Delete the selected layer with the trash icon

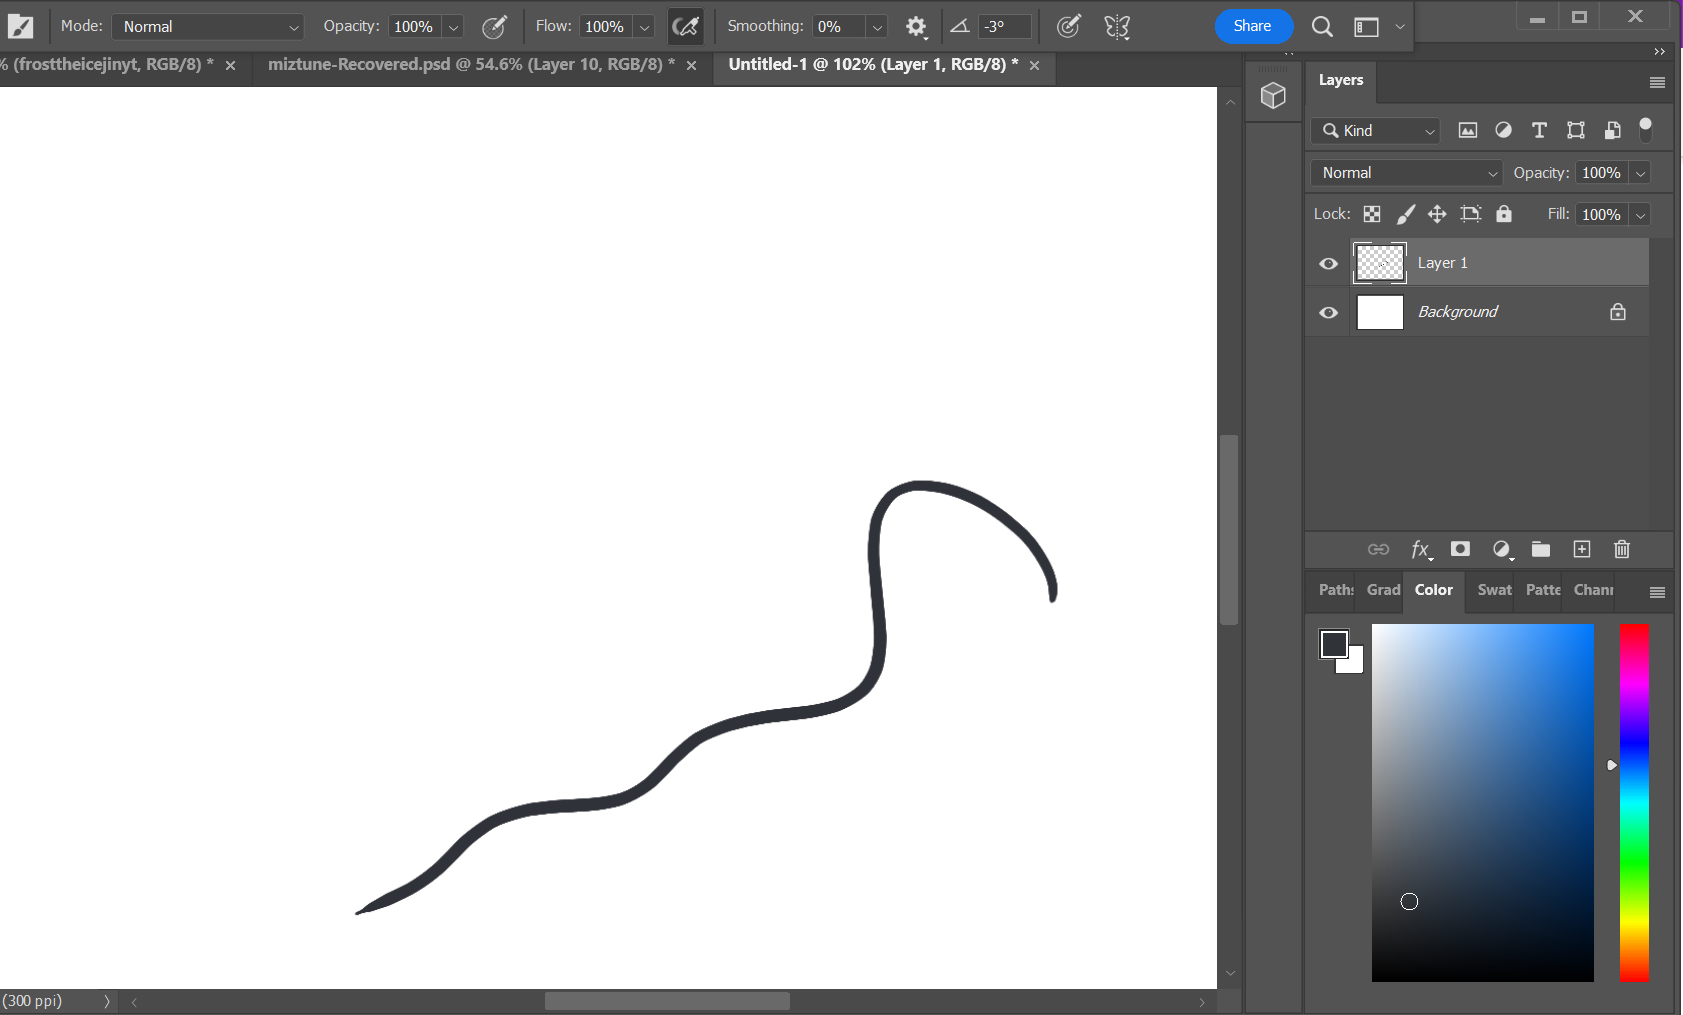1621,549
